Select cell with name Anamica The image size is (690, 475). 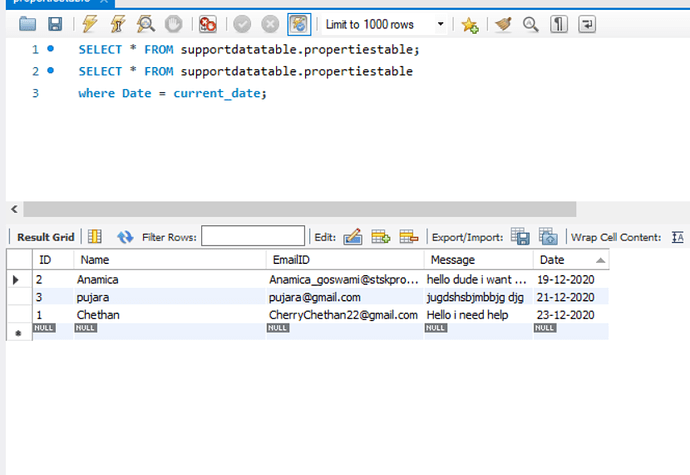coord(170,279)
